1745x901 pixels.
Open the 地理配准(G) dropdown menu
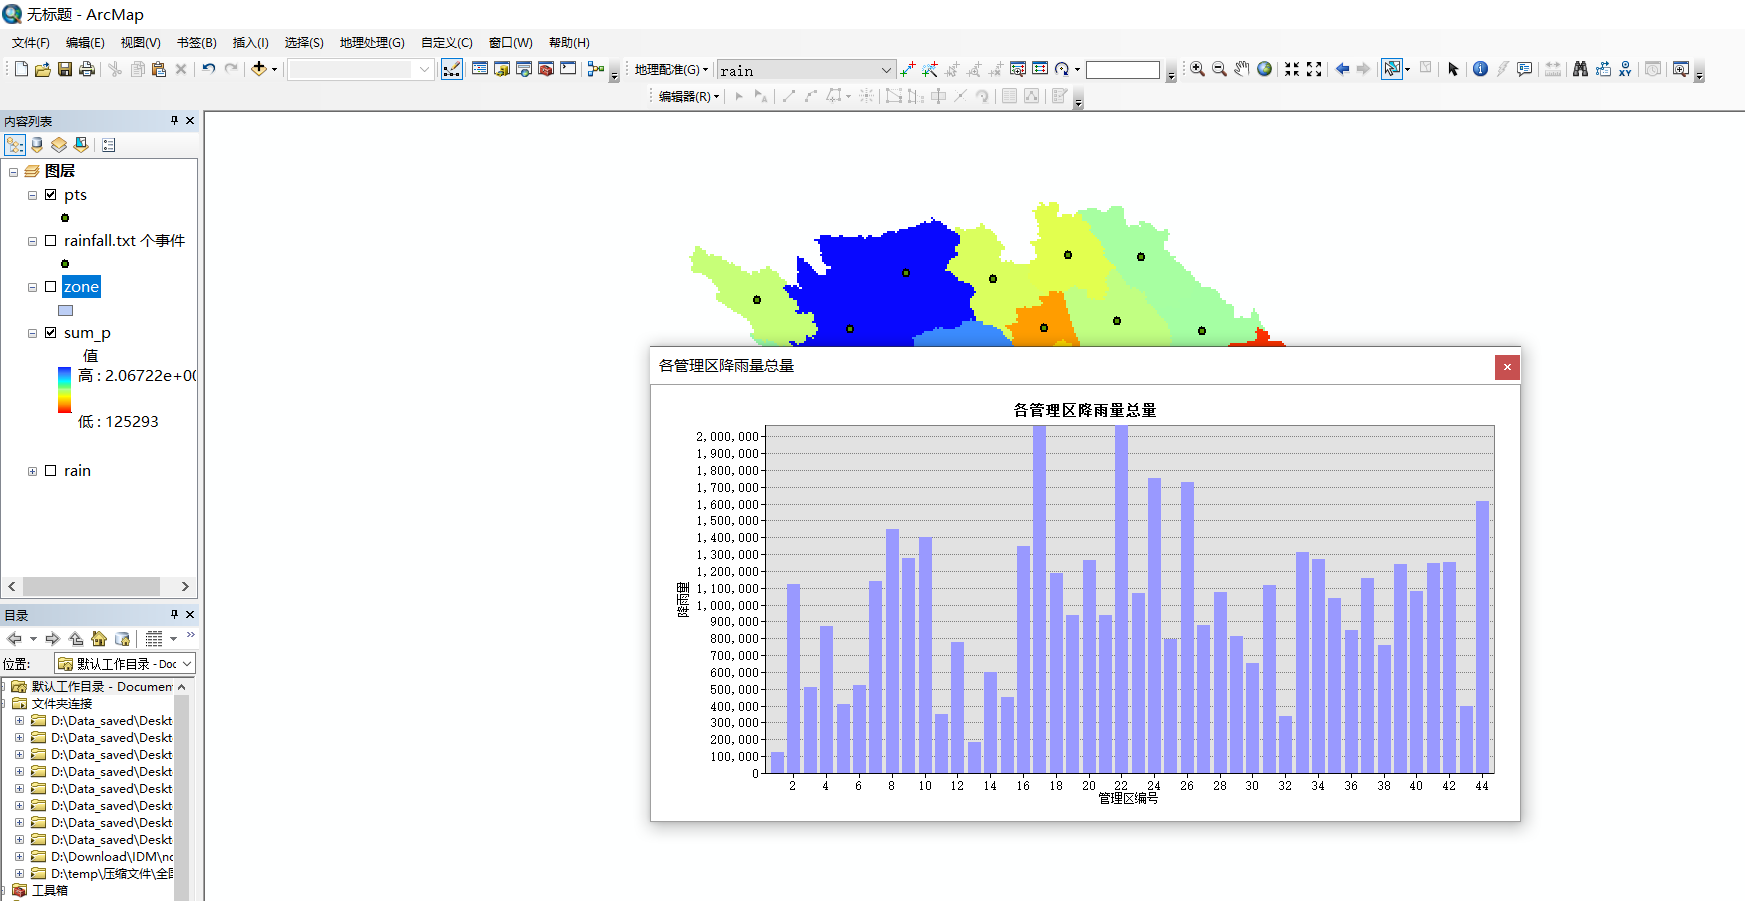(671, 69)
